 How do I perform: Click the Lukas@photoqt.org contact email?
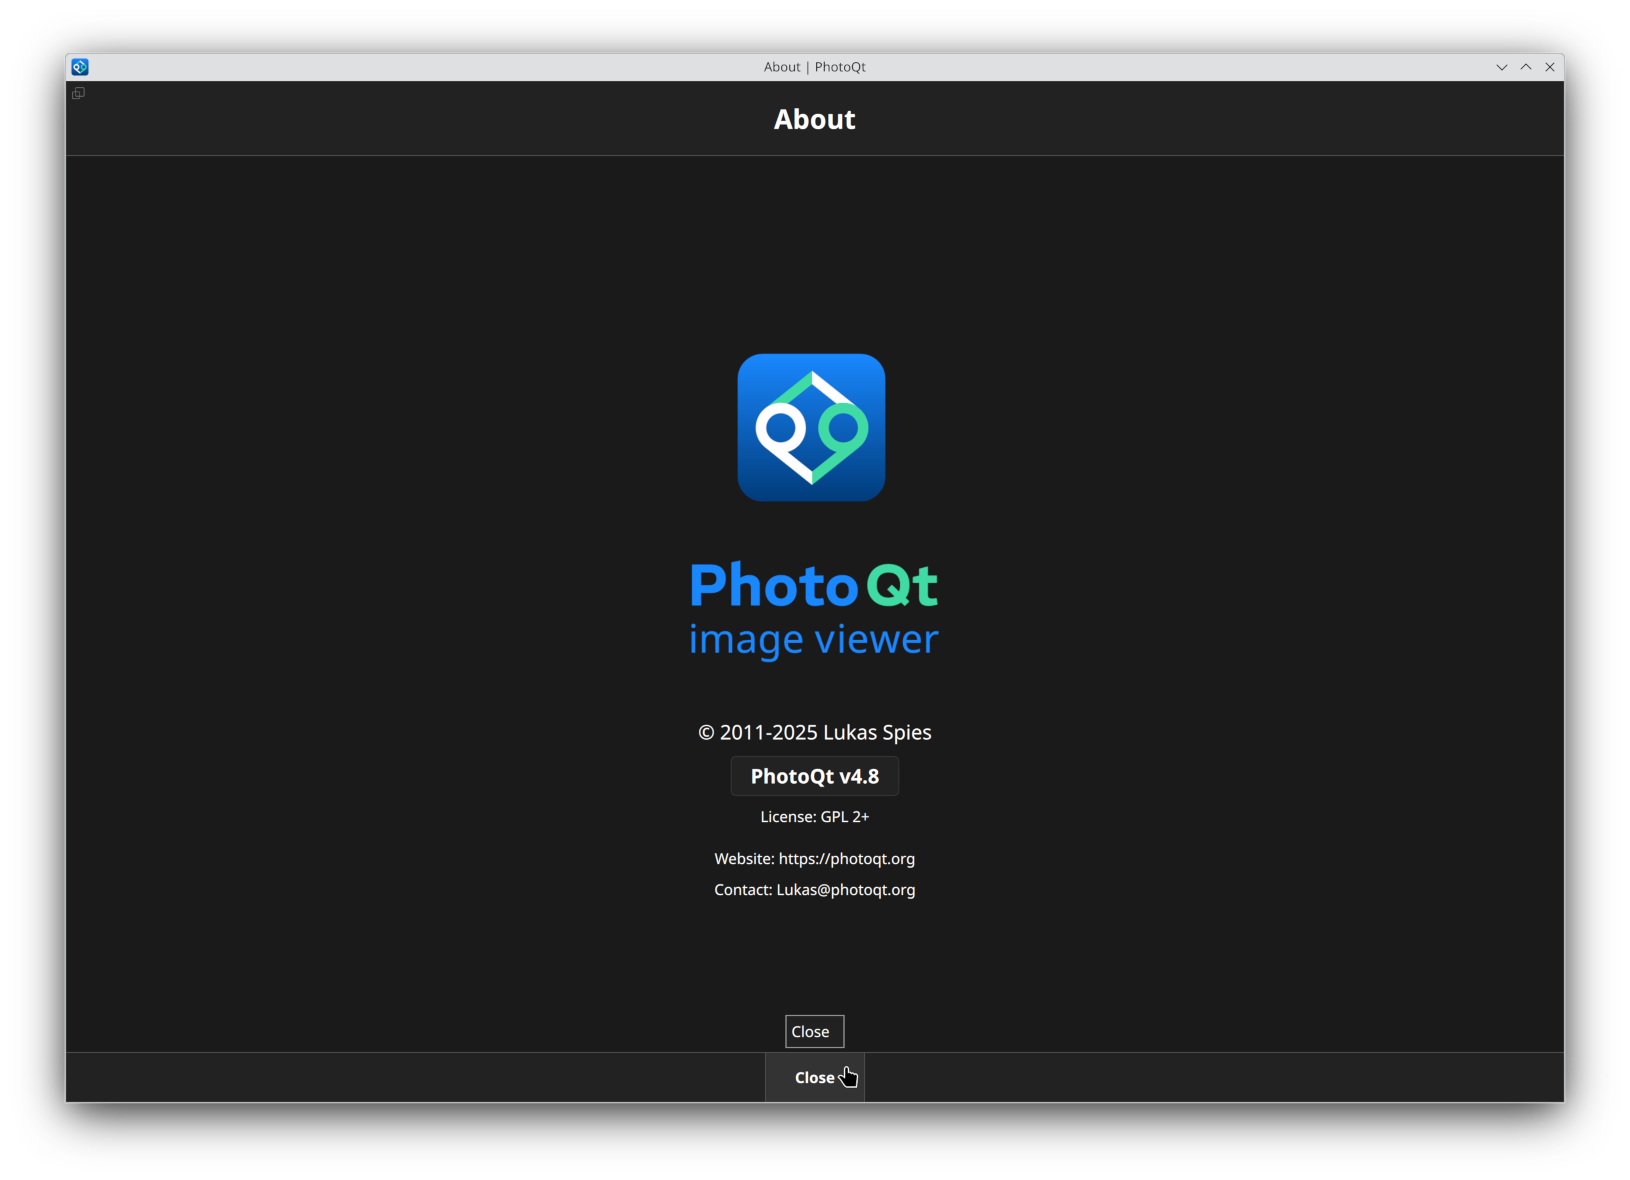[x=845, y=890]
